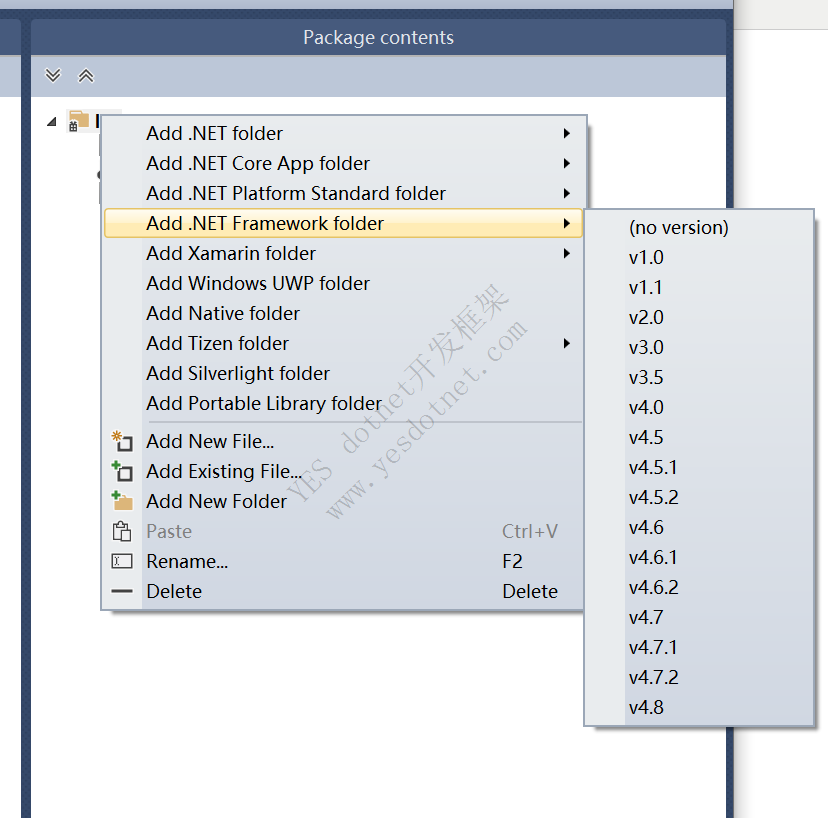Screen dimensions: 828x818
Task: Select Add .NET Framework folder entry
Action: pos(343,223)
